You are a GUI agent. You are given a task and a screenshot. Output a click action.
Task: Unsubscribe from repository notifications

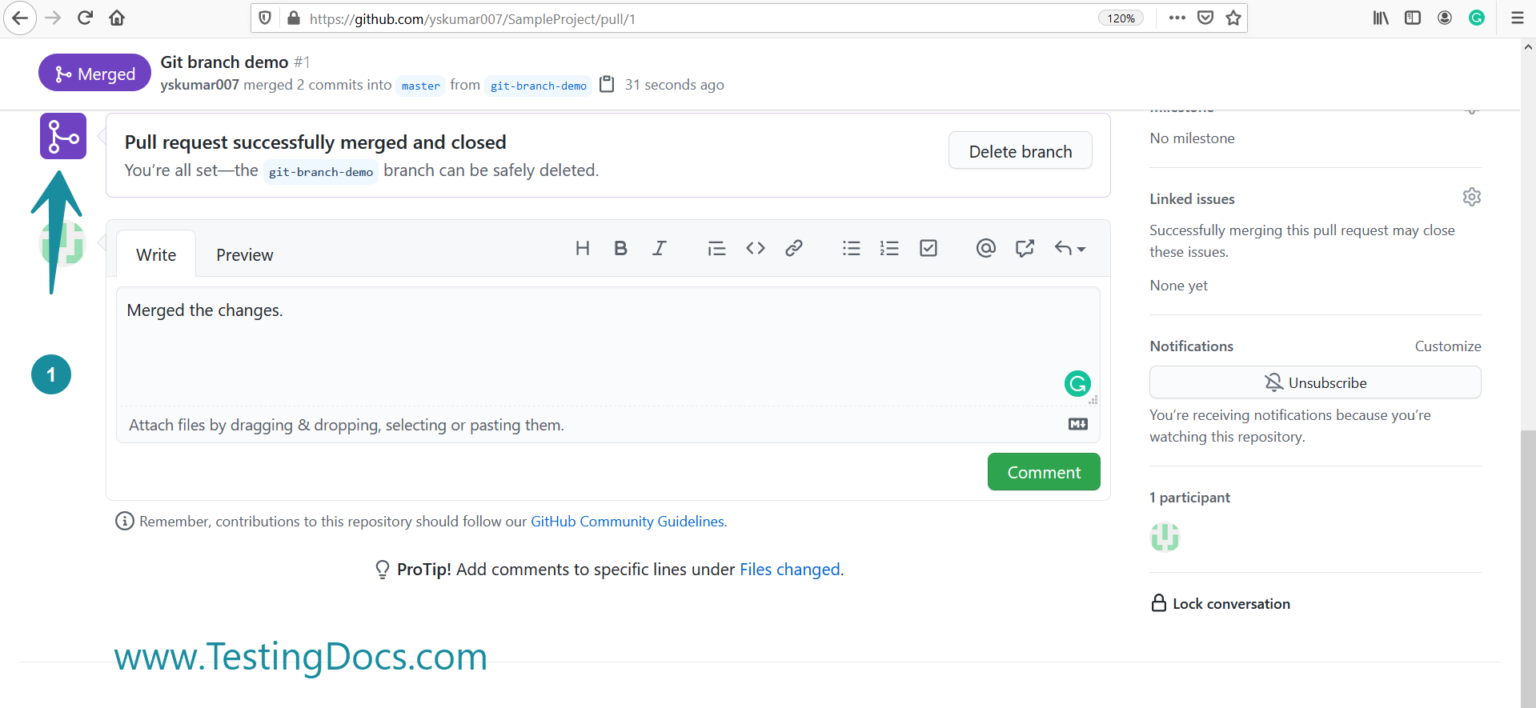pyautogui.click(x=1315, y=382)
